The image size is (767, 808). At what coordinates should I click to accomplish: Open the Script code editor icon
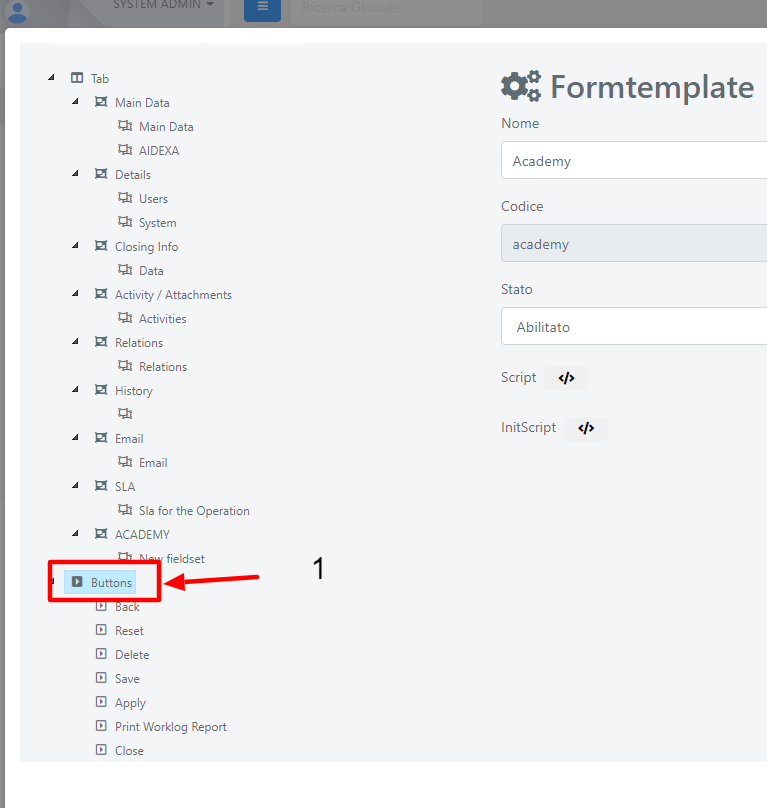tap(566, 378)
